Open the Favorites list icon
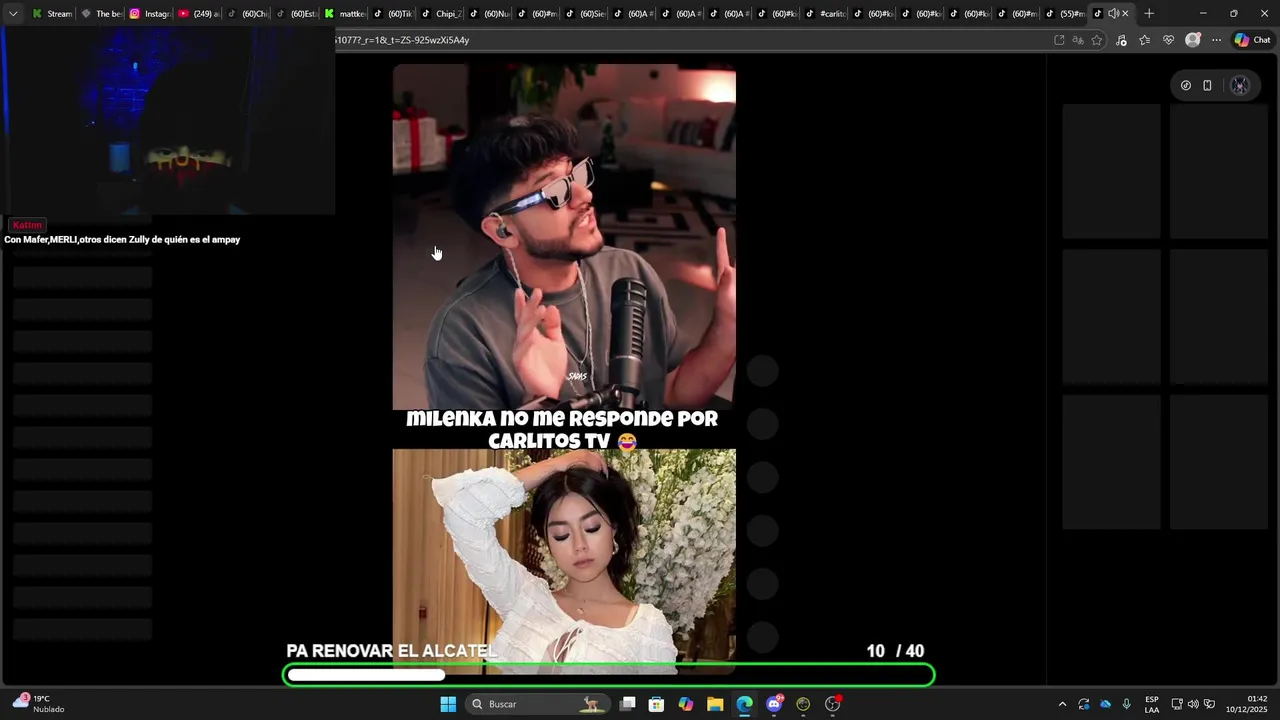This screenshot has width=1280, height=720. click(x=1145, y=40)
